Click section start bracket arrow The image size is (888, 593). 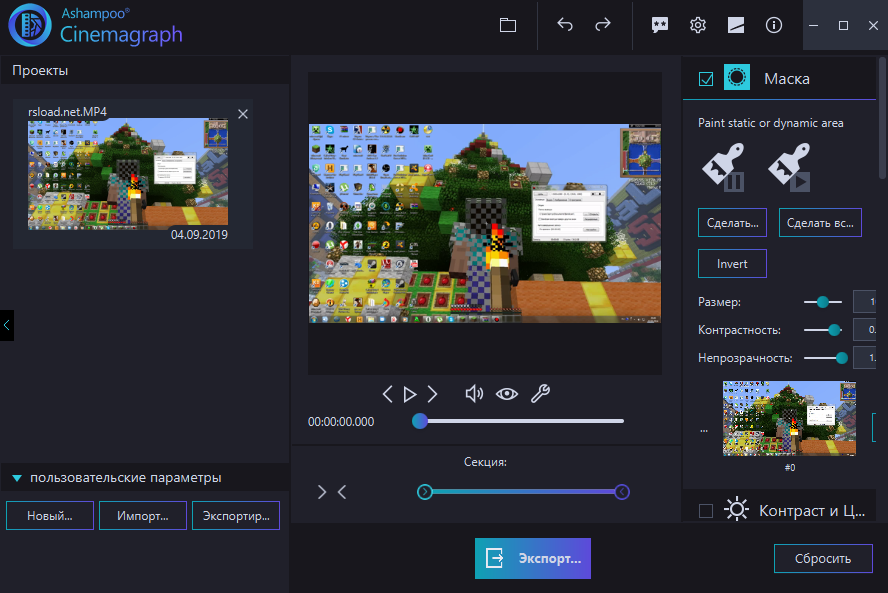322,492
